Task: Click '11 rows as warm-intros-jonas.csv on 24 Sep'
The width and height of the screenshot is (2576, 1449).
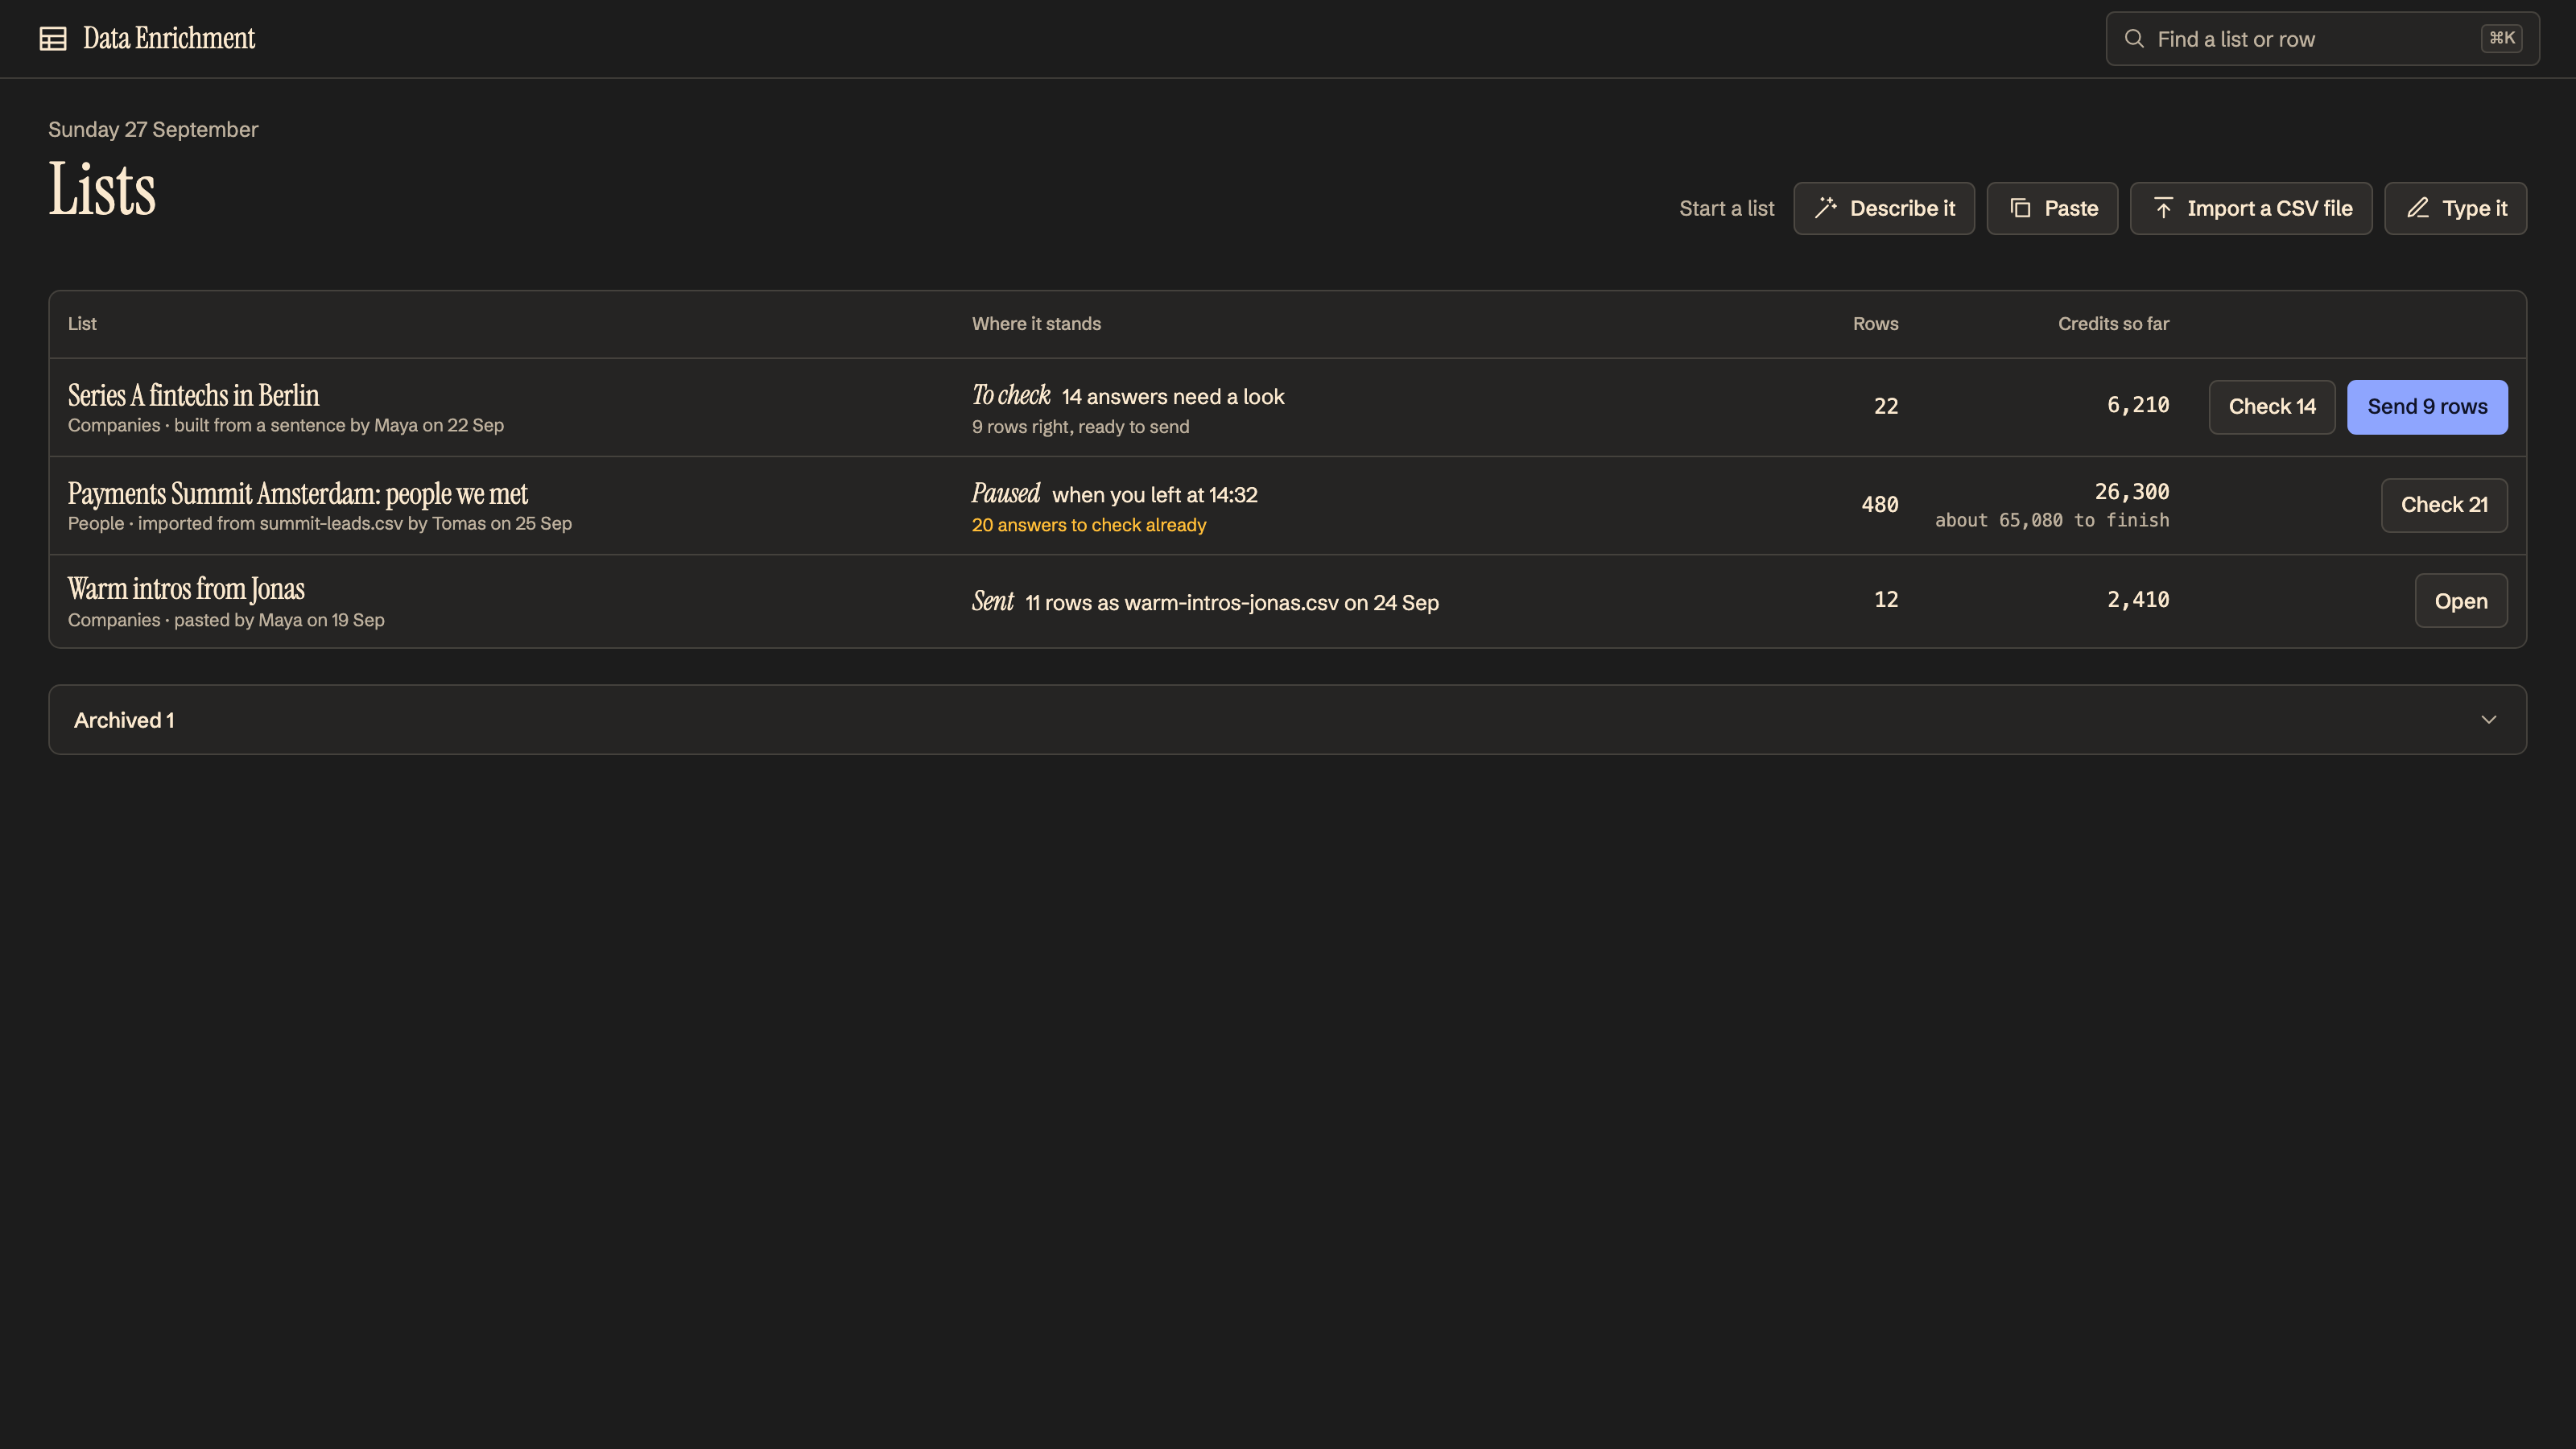Action: pyautogui.click(x=1232, y=603)
